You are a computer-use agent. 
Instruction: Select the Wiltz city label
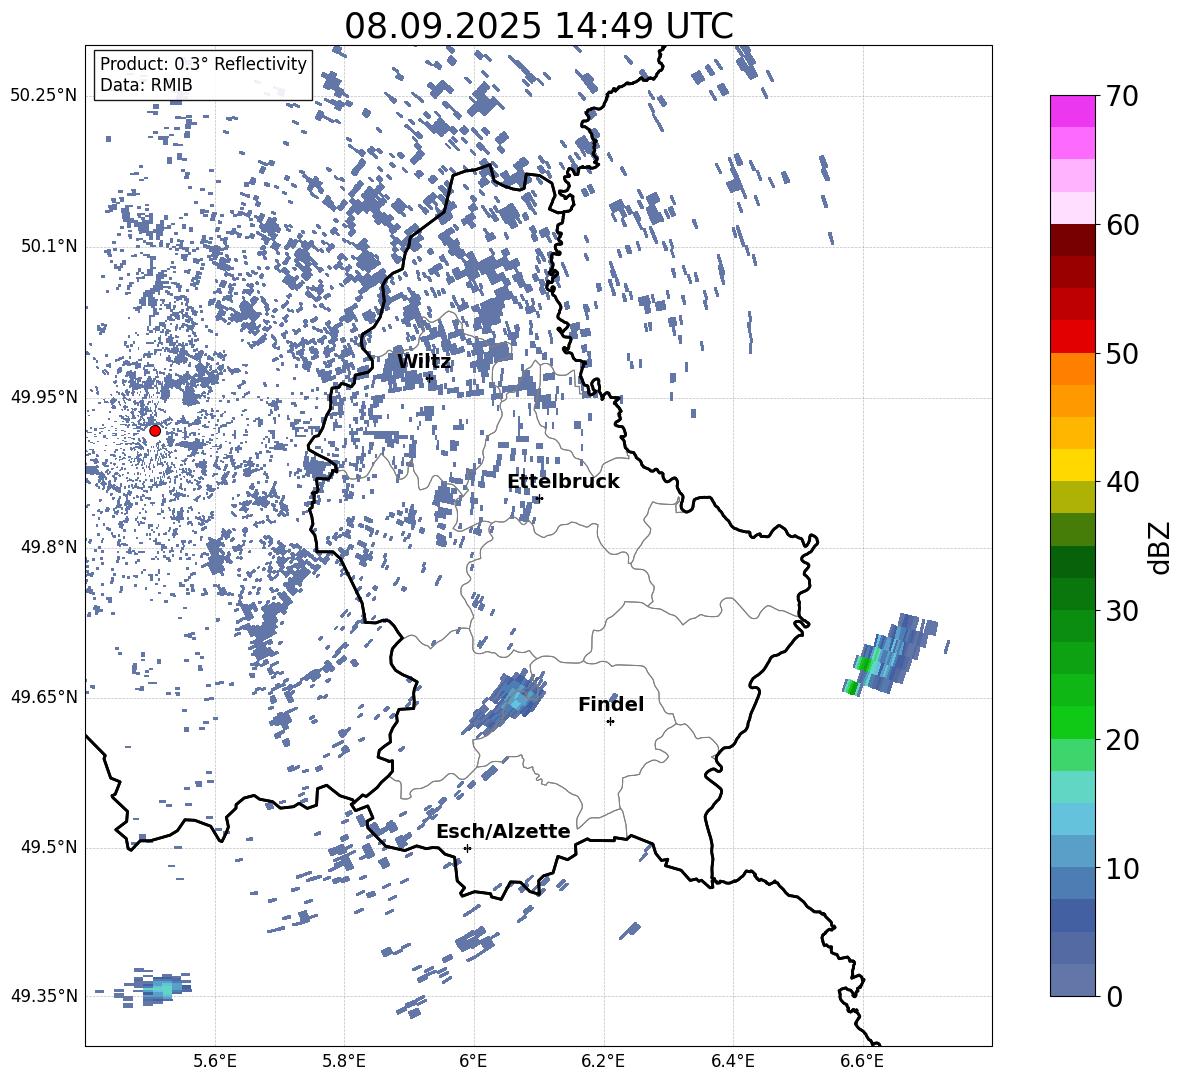(424, 362)
